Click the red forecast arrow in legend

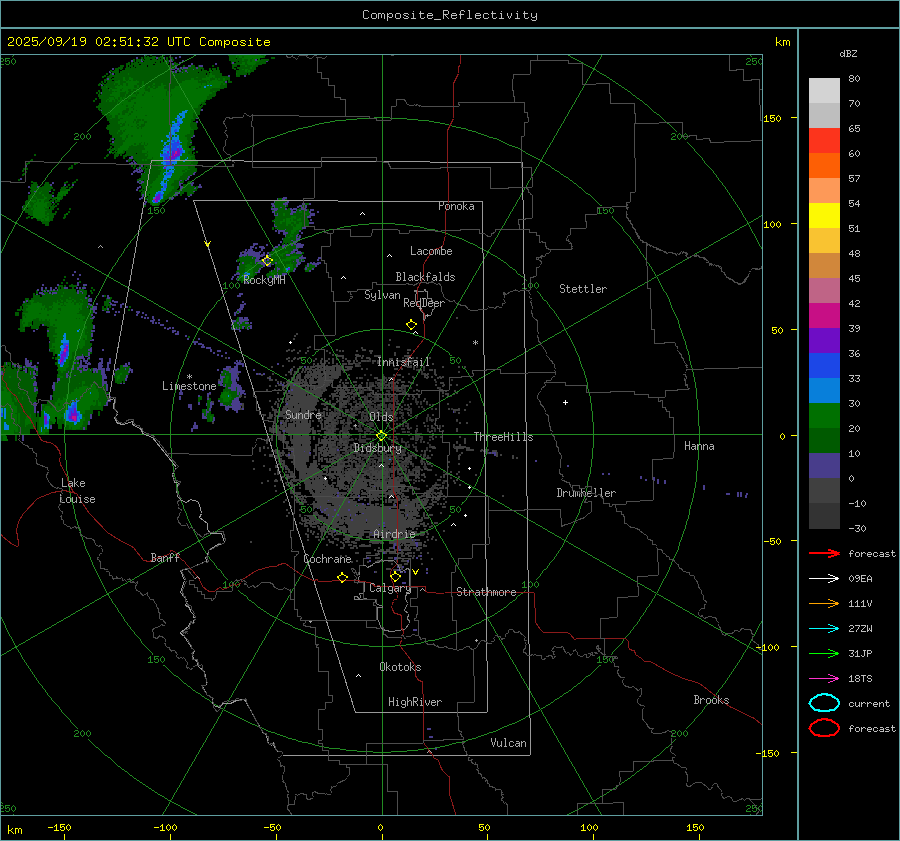click(823, 553)
